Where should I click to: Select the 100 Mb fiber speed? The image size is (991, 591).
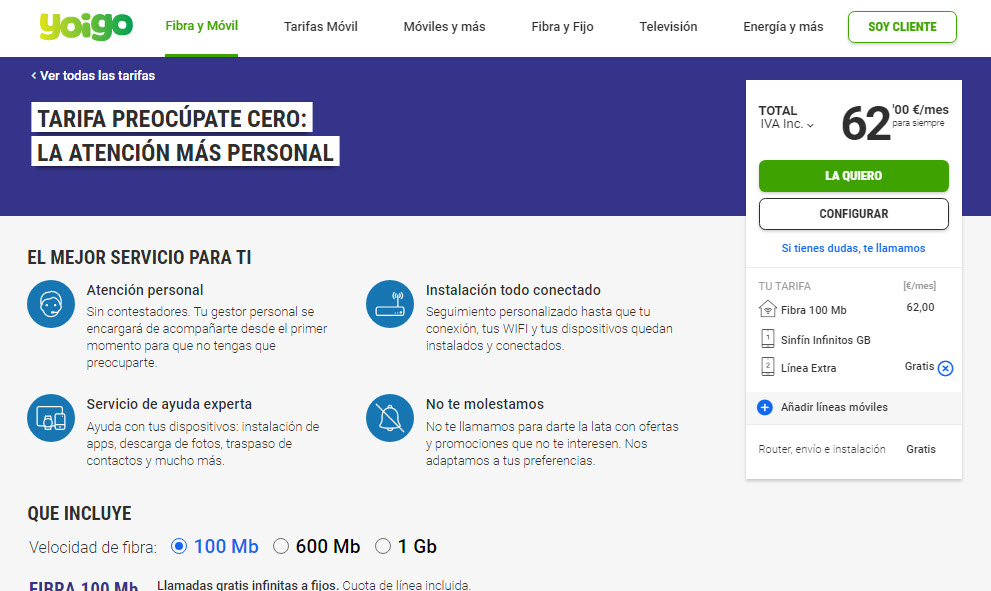[x=179, y=546]
